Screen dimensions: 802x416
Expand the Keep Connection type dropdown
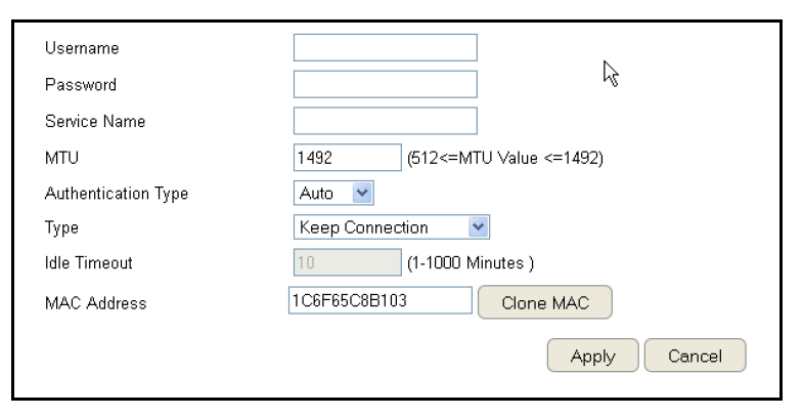pyautogui.click(x=393, y=228)
